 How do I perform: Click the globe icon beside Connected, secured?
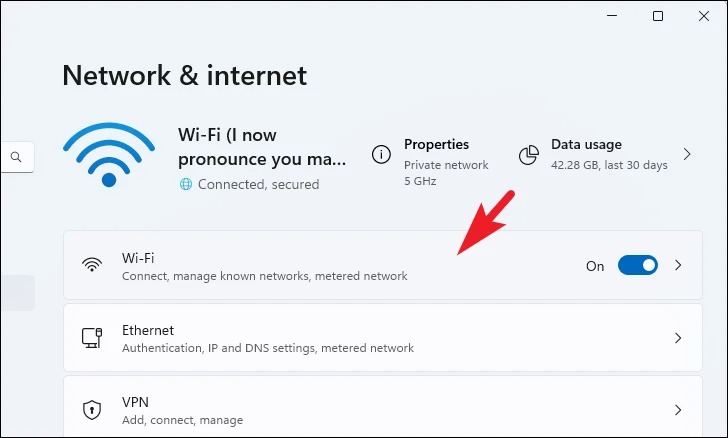pyautogui.click(x=186, y=184)
